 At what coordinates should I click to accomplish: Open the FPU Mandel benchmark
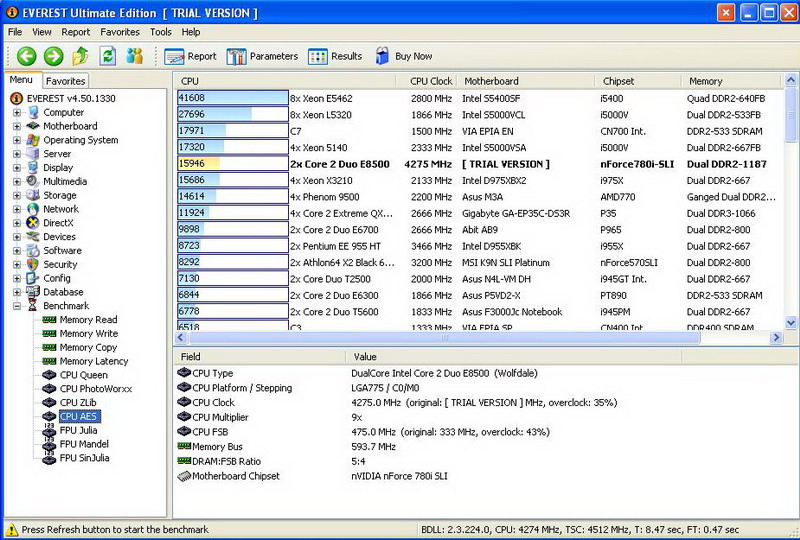click(x=84, y=444)
